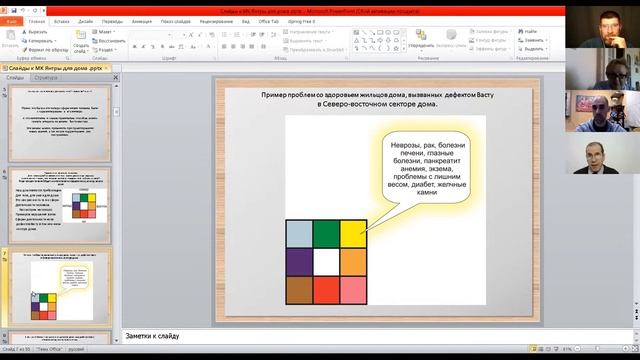Image resolution: width=640 pixels, height=360 pixels.
Task: Apply underline formatting in the font group
Action: (153, 47)
